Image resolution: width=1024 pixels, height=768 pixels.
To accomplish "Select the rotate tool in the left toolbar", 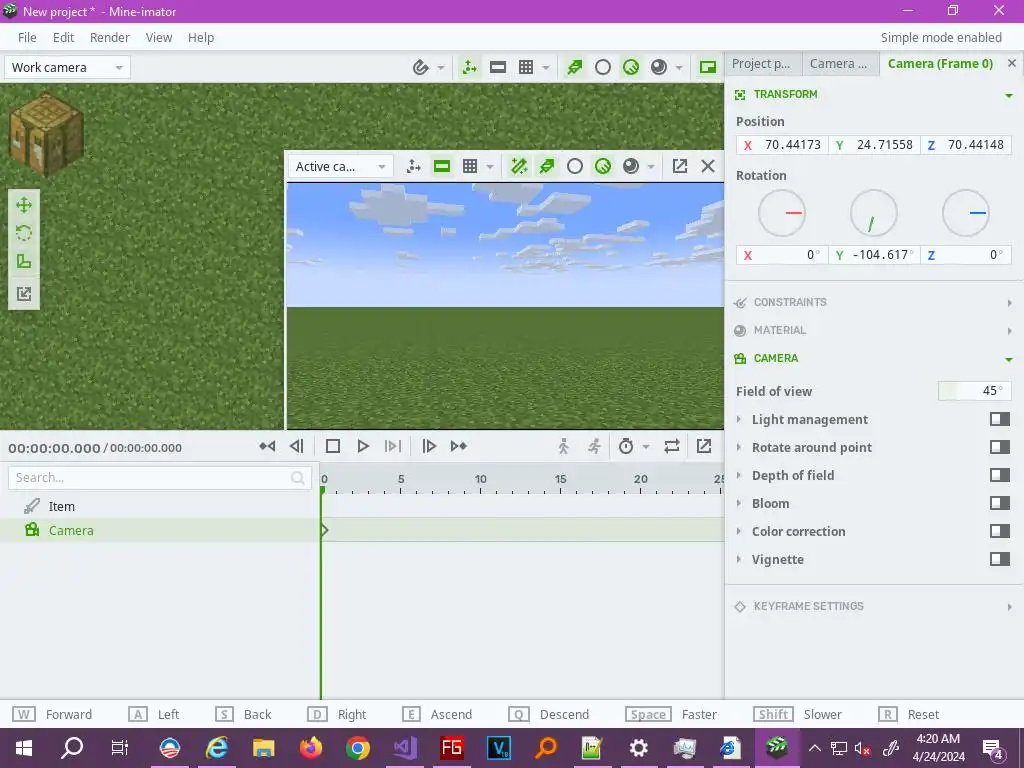I will 24,233.
